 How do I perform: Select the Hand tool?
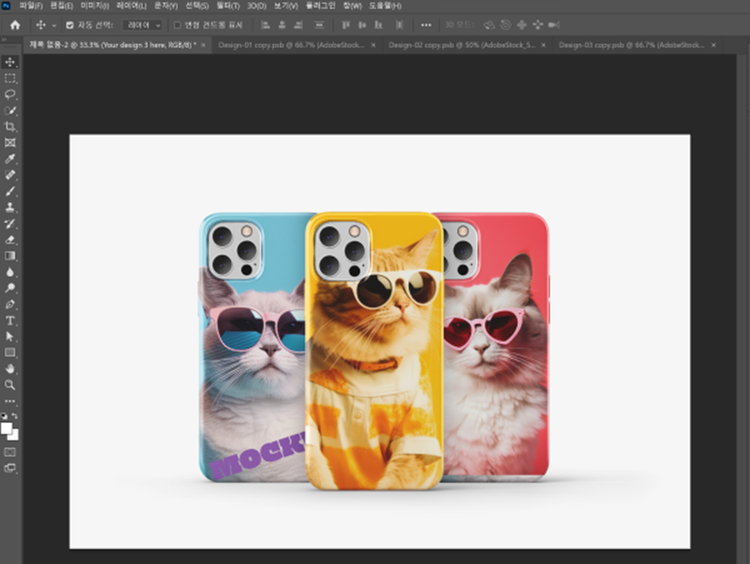[x=10, y=369]
